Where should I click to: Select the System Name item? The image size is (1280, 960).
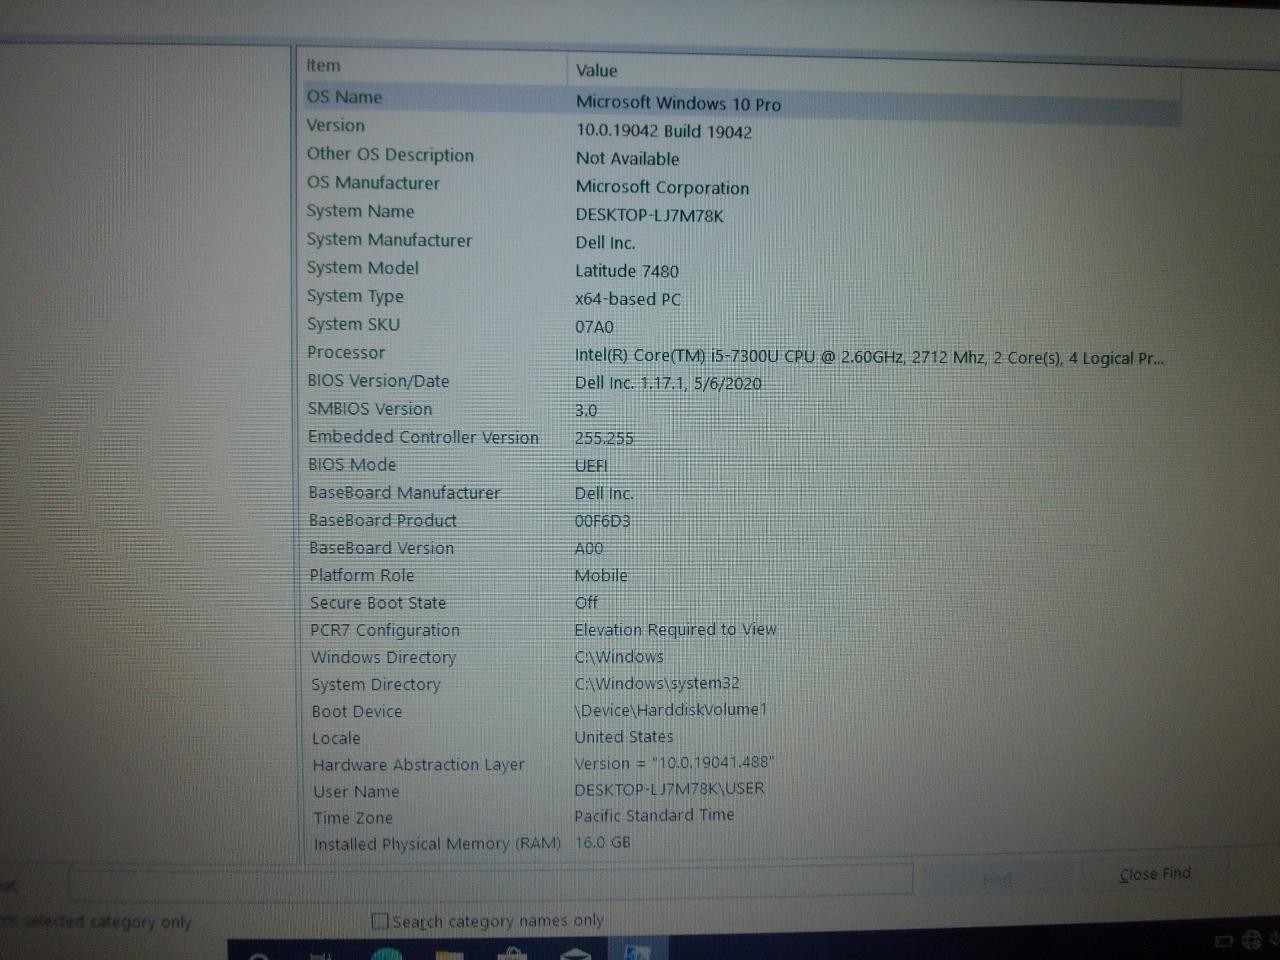pos(360,211)
